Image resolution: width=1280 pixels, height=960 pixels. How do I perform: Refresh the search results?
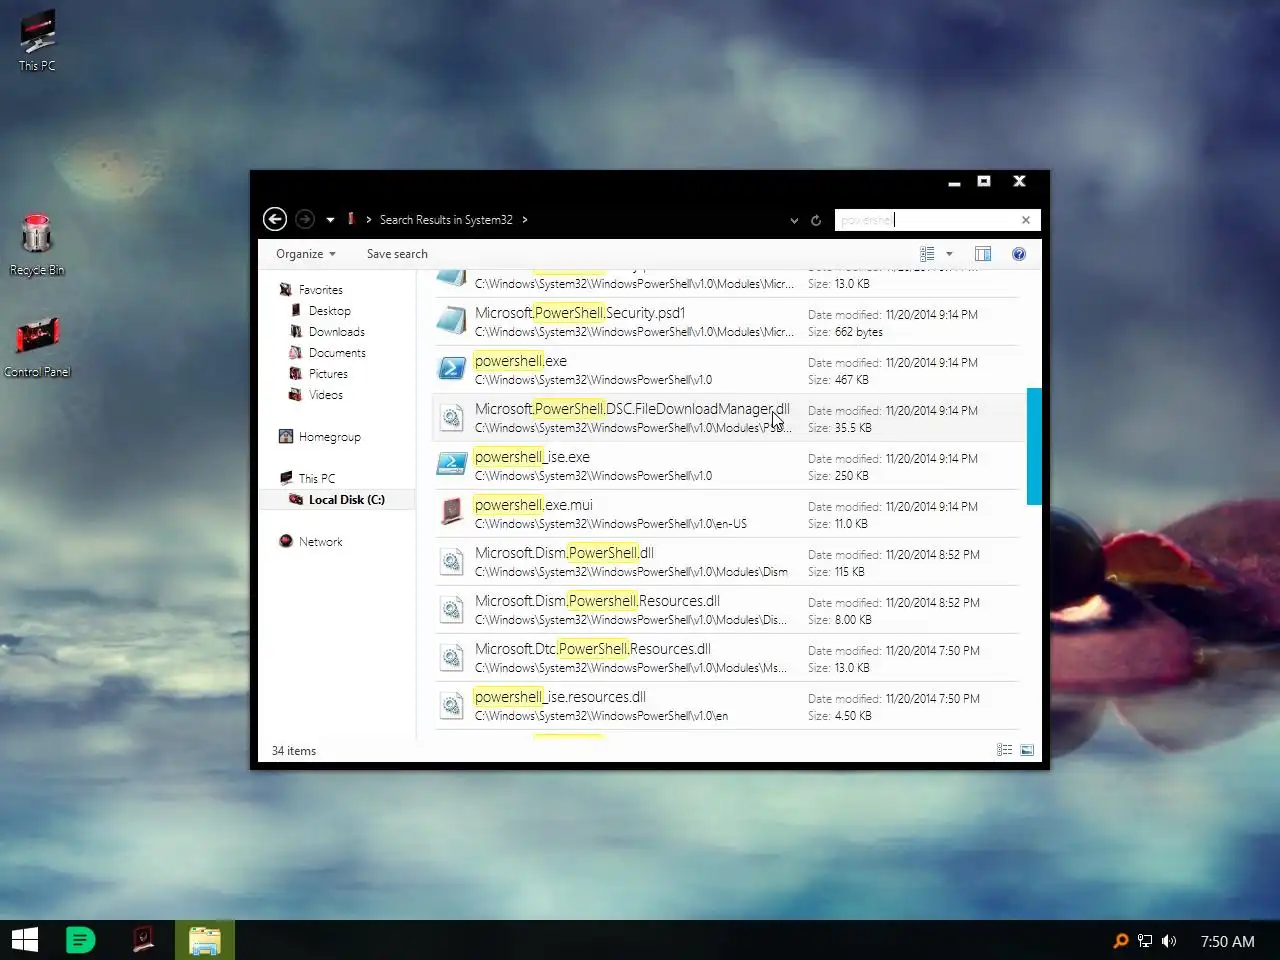tap(816, 220)
